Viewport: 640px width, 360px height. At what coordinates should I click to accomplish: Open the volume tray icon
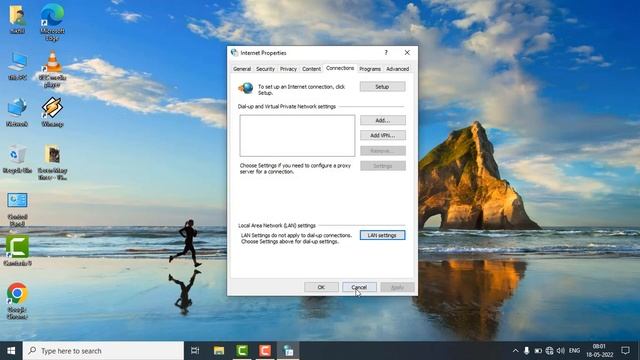coord(561,351)
